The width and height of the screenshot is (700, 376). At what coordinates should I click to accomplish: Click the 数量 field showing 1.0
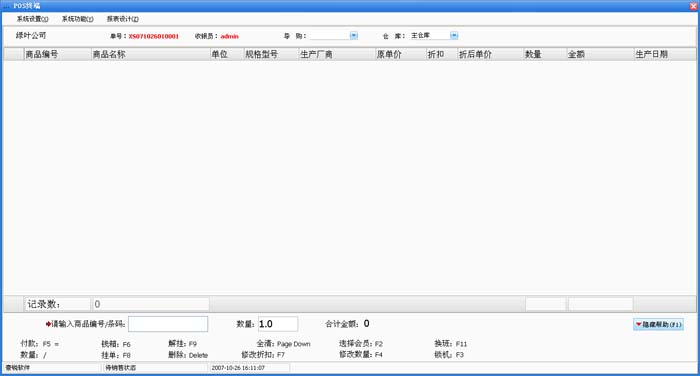(x=278, y=324)
